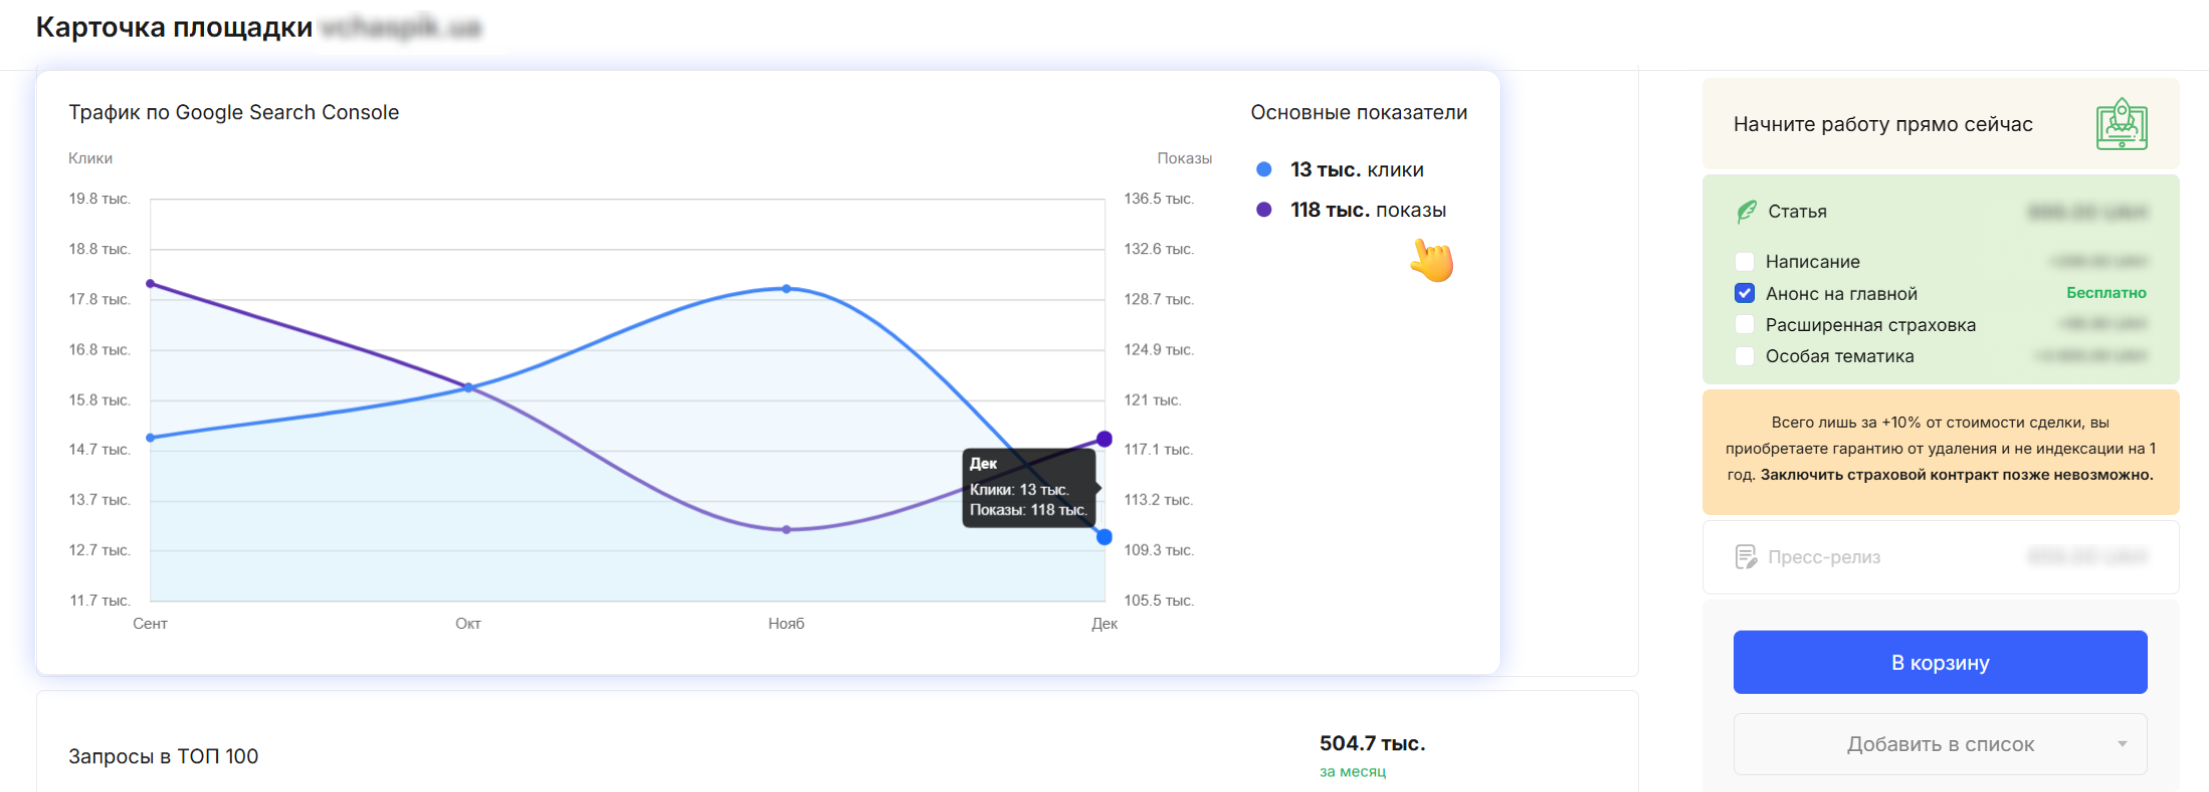Tick the Особая тематика checkbox

point(1745,356)
